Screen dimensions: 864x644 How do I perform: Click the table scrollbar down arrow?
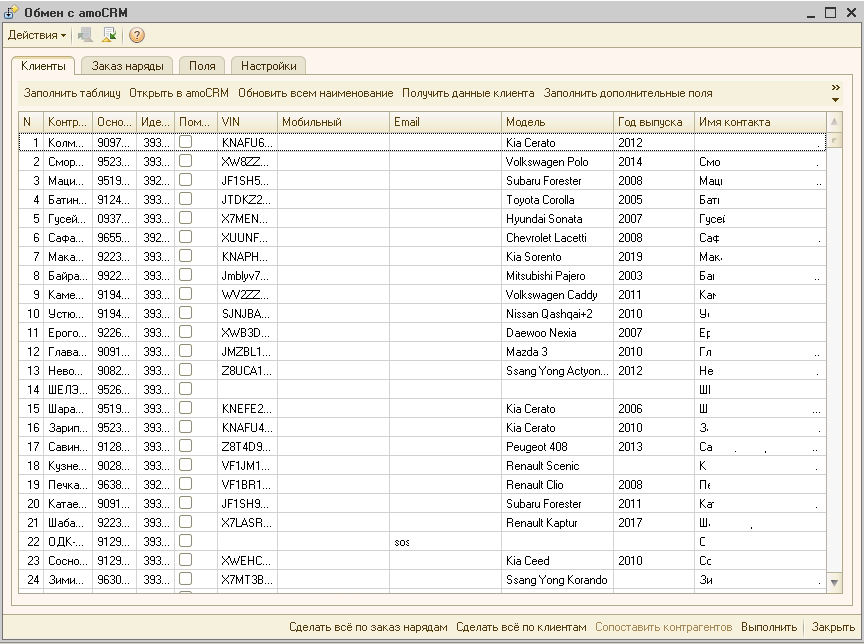pyautogui.click(x=834, y=582)
